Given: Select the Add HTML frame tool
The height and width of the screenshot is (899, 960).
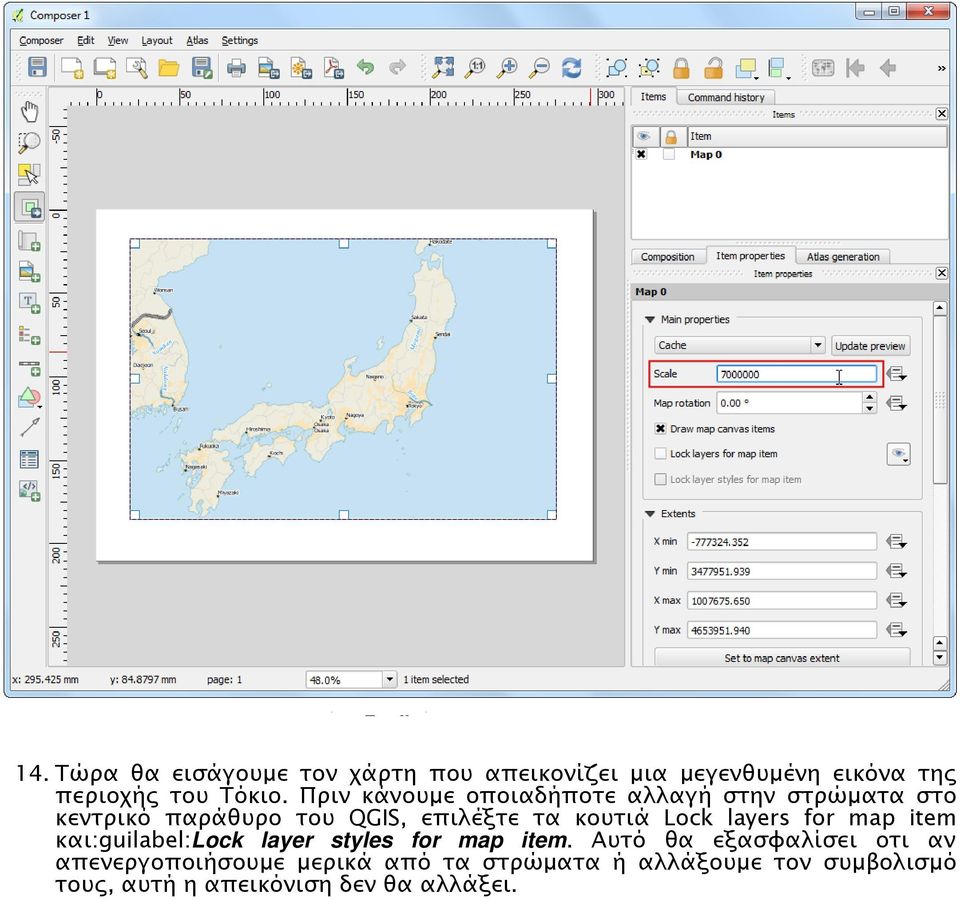Looking at the screenshot, I should pos(29,491).
